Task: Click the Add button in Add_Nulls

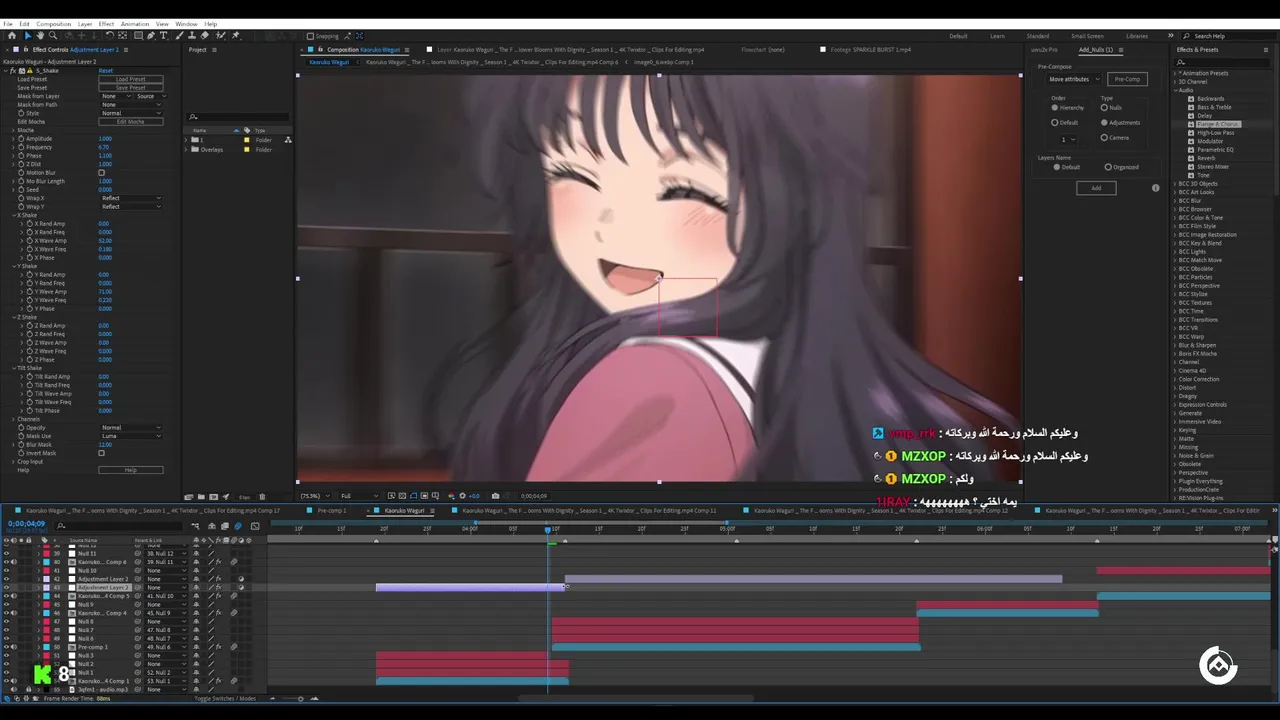Action: click(x=1096, y=188)
